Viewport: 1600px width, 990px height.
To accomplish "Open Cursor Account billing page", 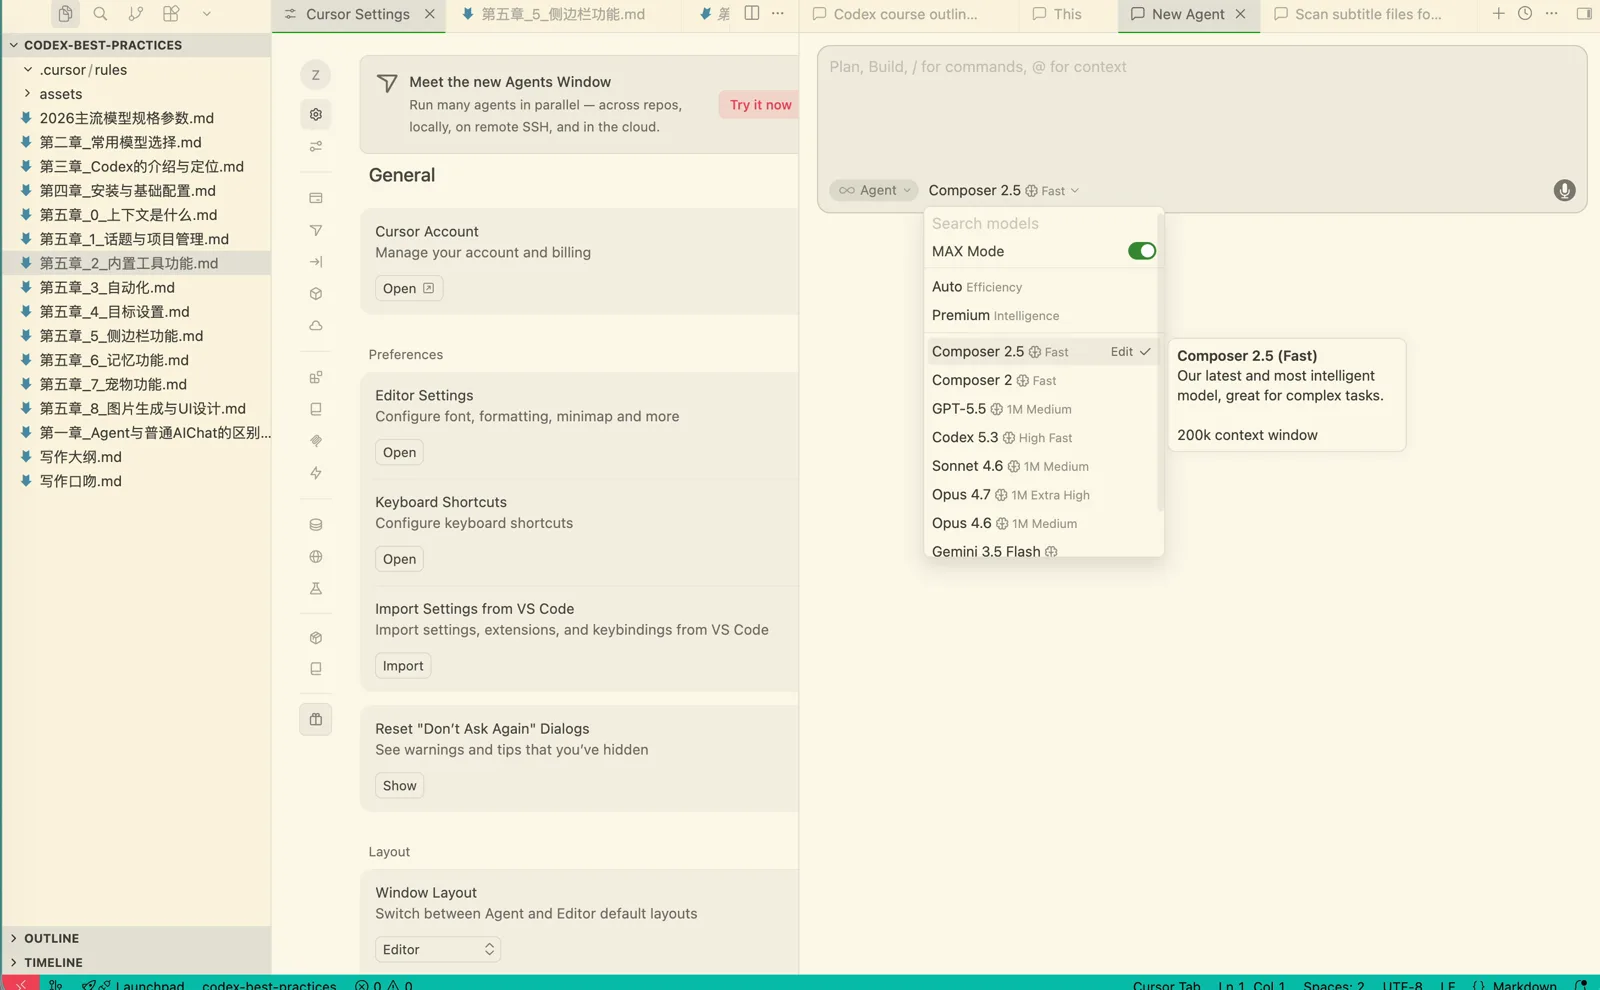I will (x=409, y=288).
